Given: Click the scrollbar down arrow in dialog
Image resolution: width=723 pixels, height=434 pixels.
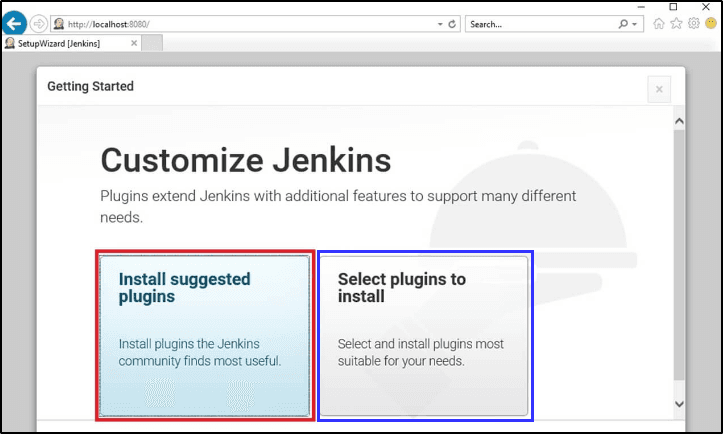Looking at the screenshot, I should pos(679,403).
